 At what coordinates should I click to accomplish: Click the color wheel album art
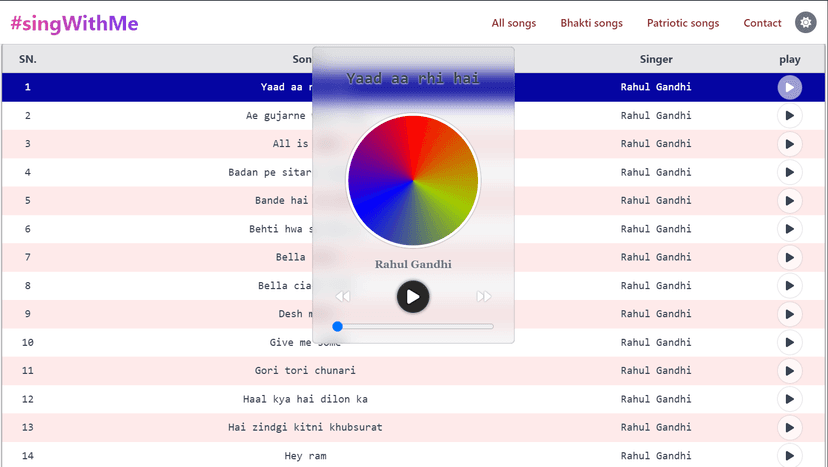tap(413, 181)
